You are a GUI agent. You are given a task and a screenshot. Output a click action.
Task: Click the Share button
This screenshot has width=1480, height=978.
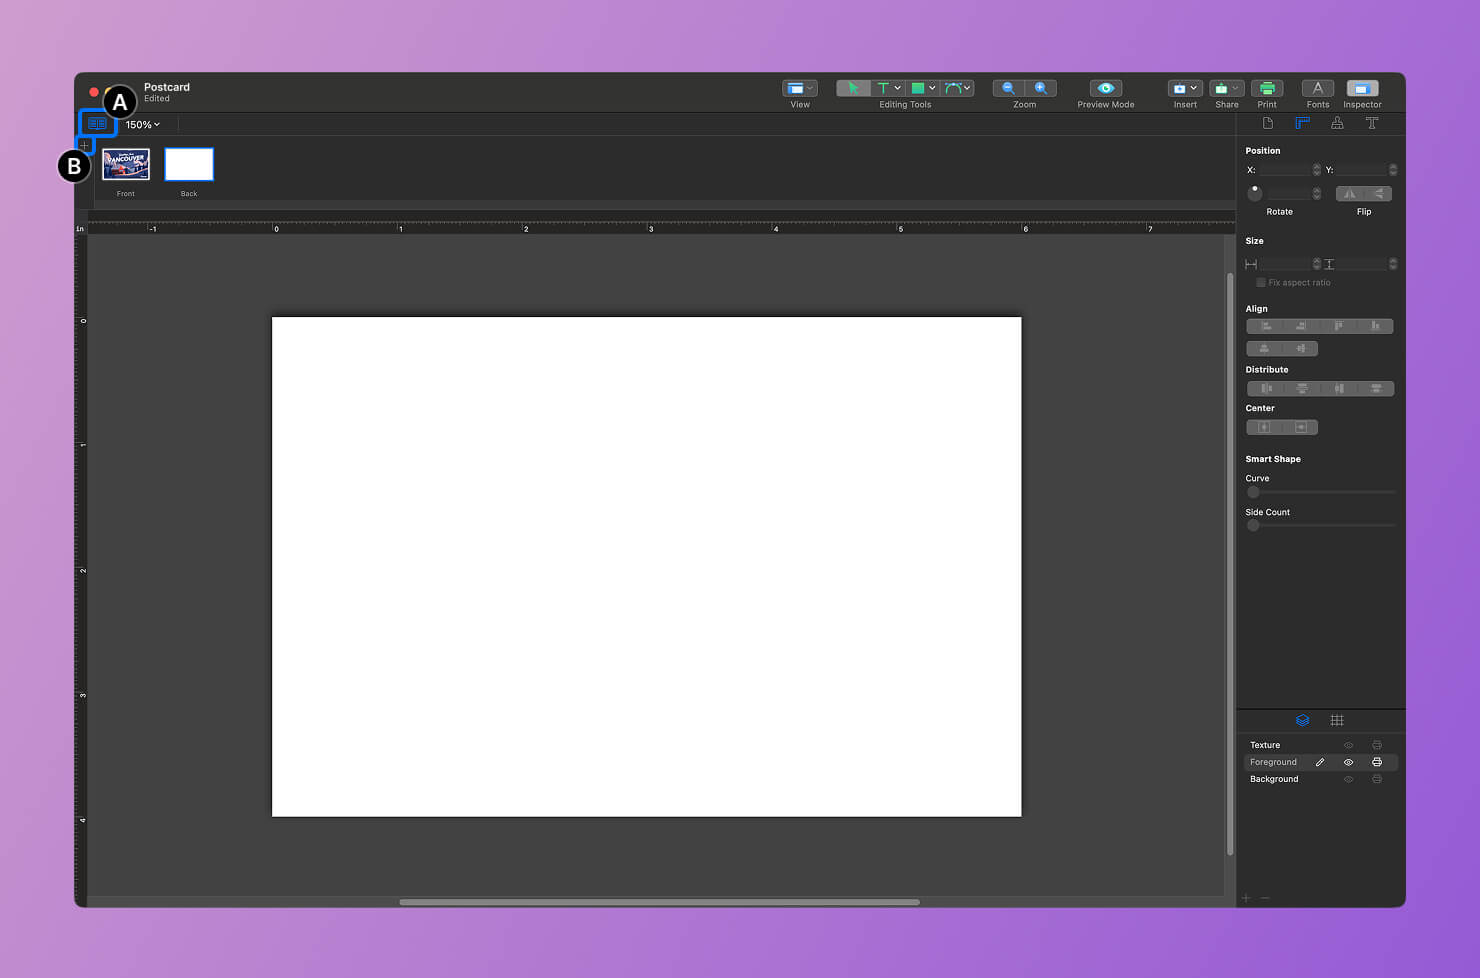[1226, 88]
